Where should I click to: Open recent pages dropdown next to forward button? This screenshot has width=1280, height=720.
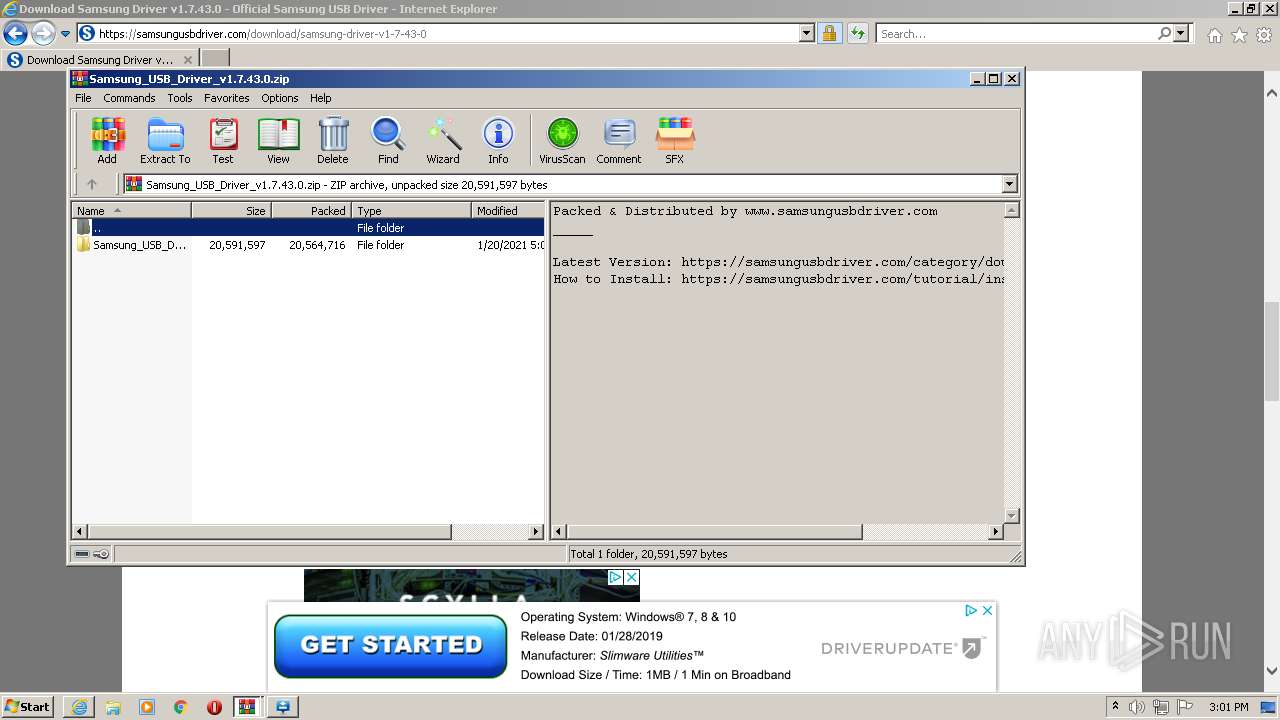pyautogui.click(x=65, y=34)
